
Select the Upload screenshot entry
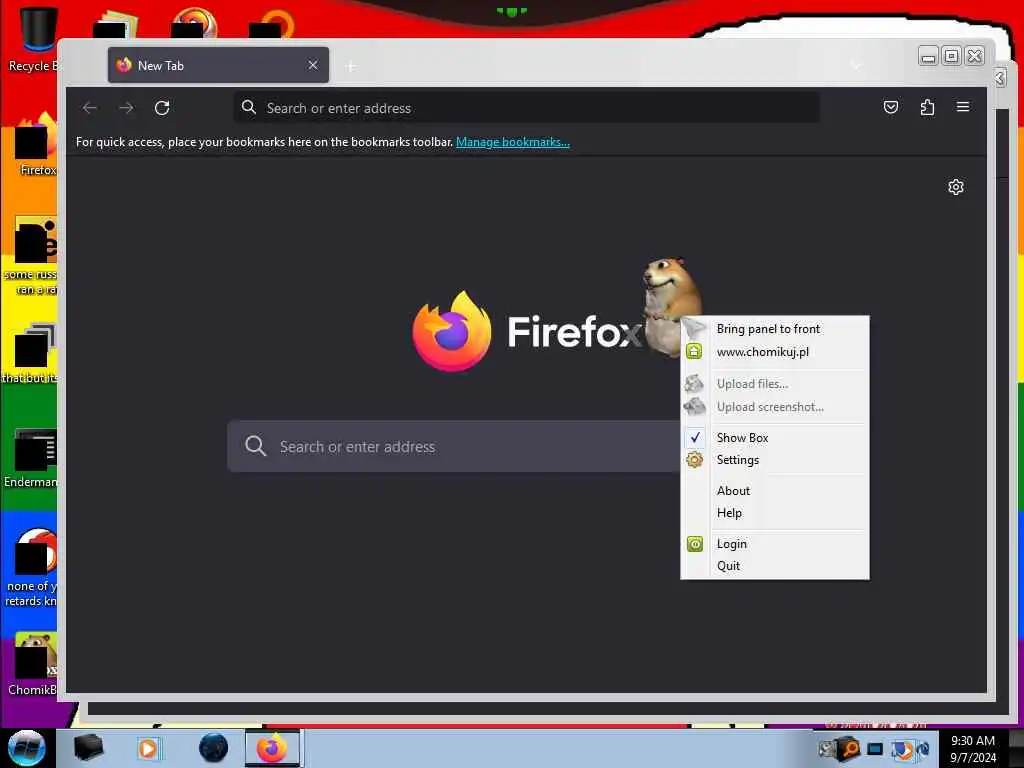tap(775, 407)
